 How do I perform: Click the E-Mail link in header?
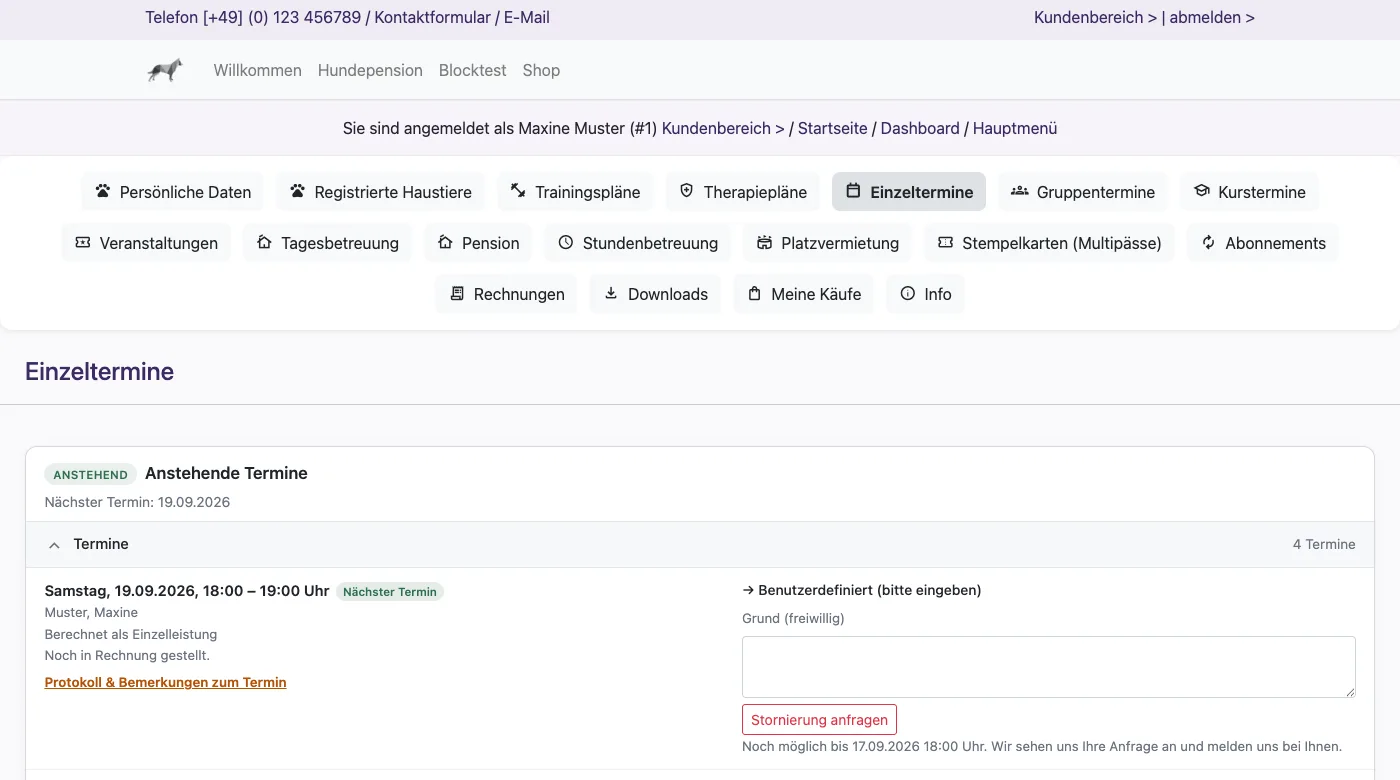[x=526, y=17]
